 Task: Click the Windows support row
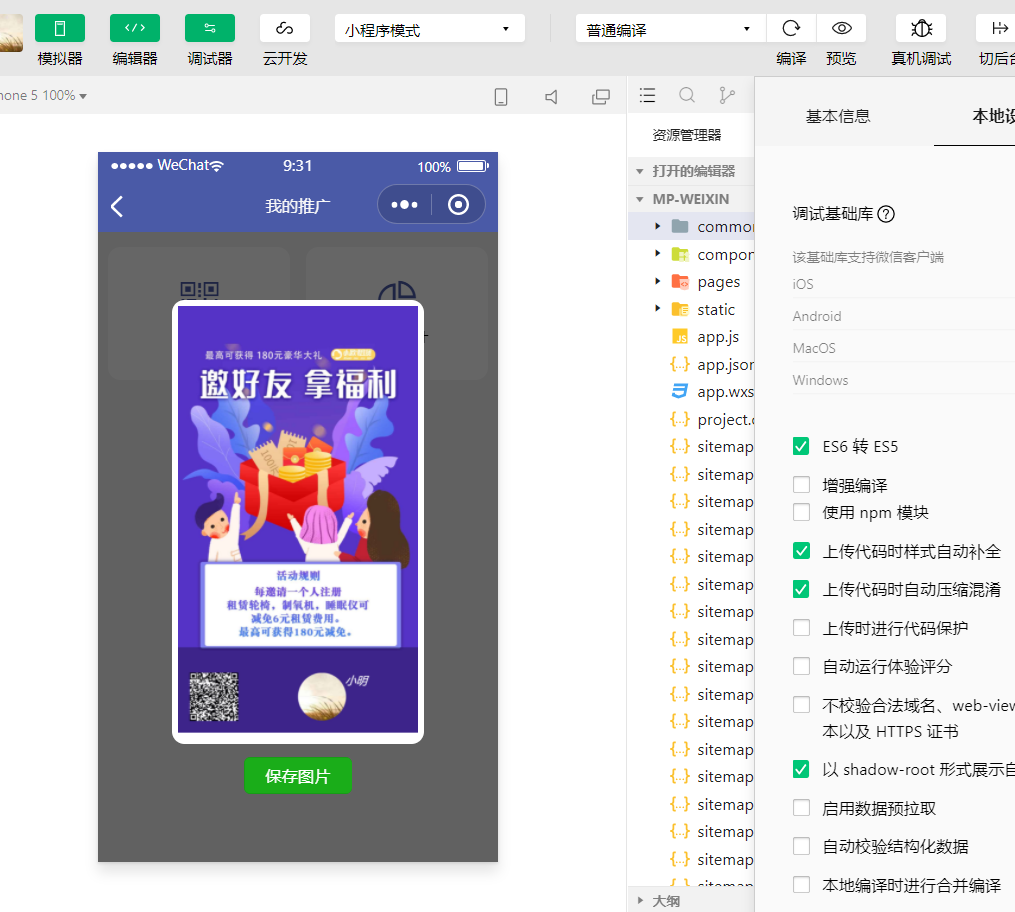click(x=904, y=380)
